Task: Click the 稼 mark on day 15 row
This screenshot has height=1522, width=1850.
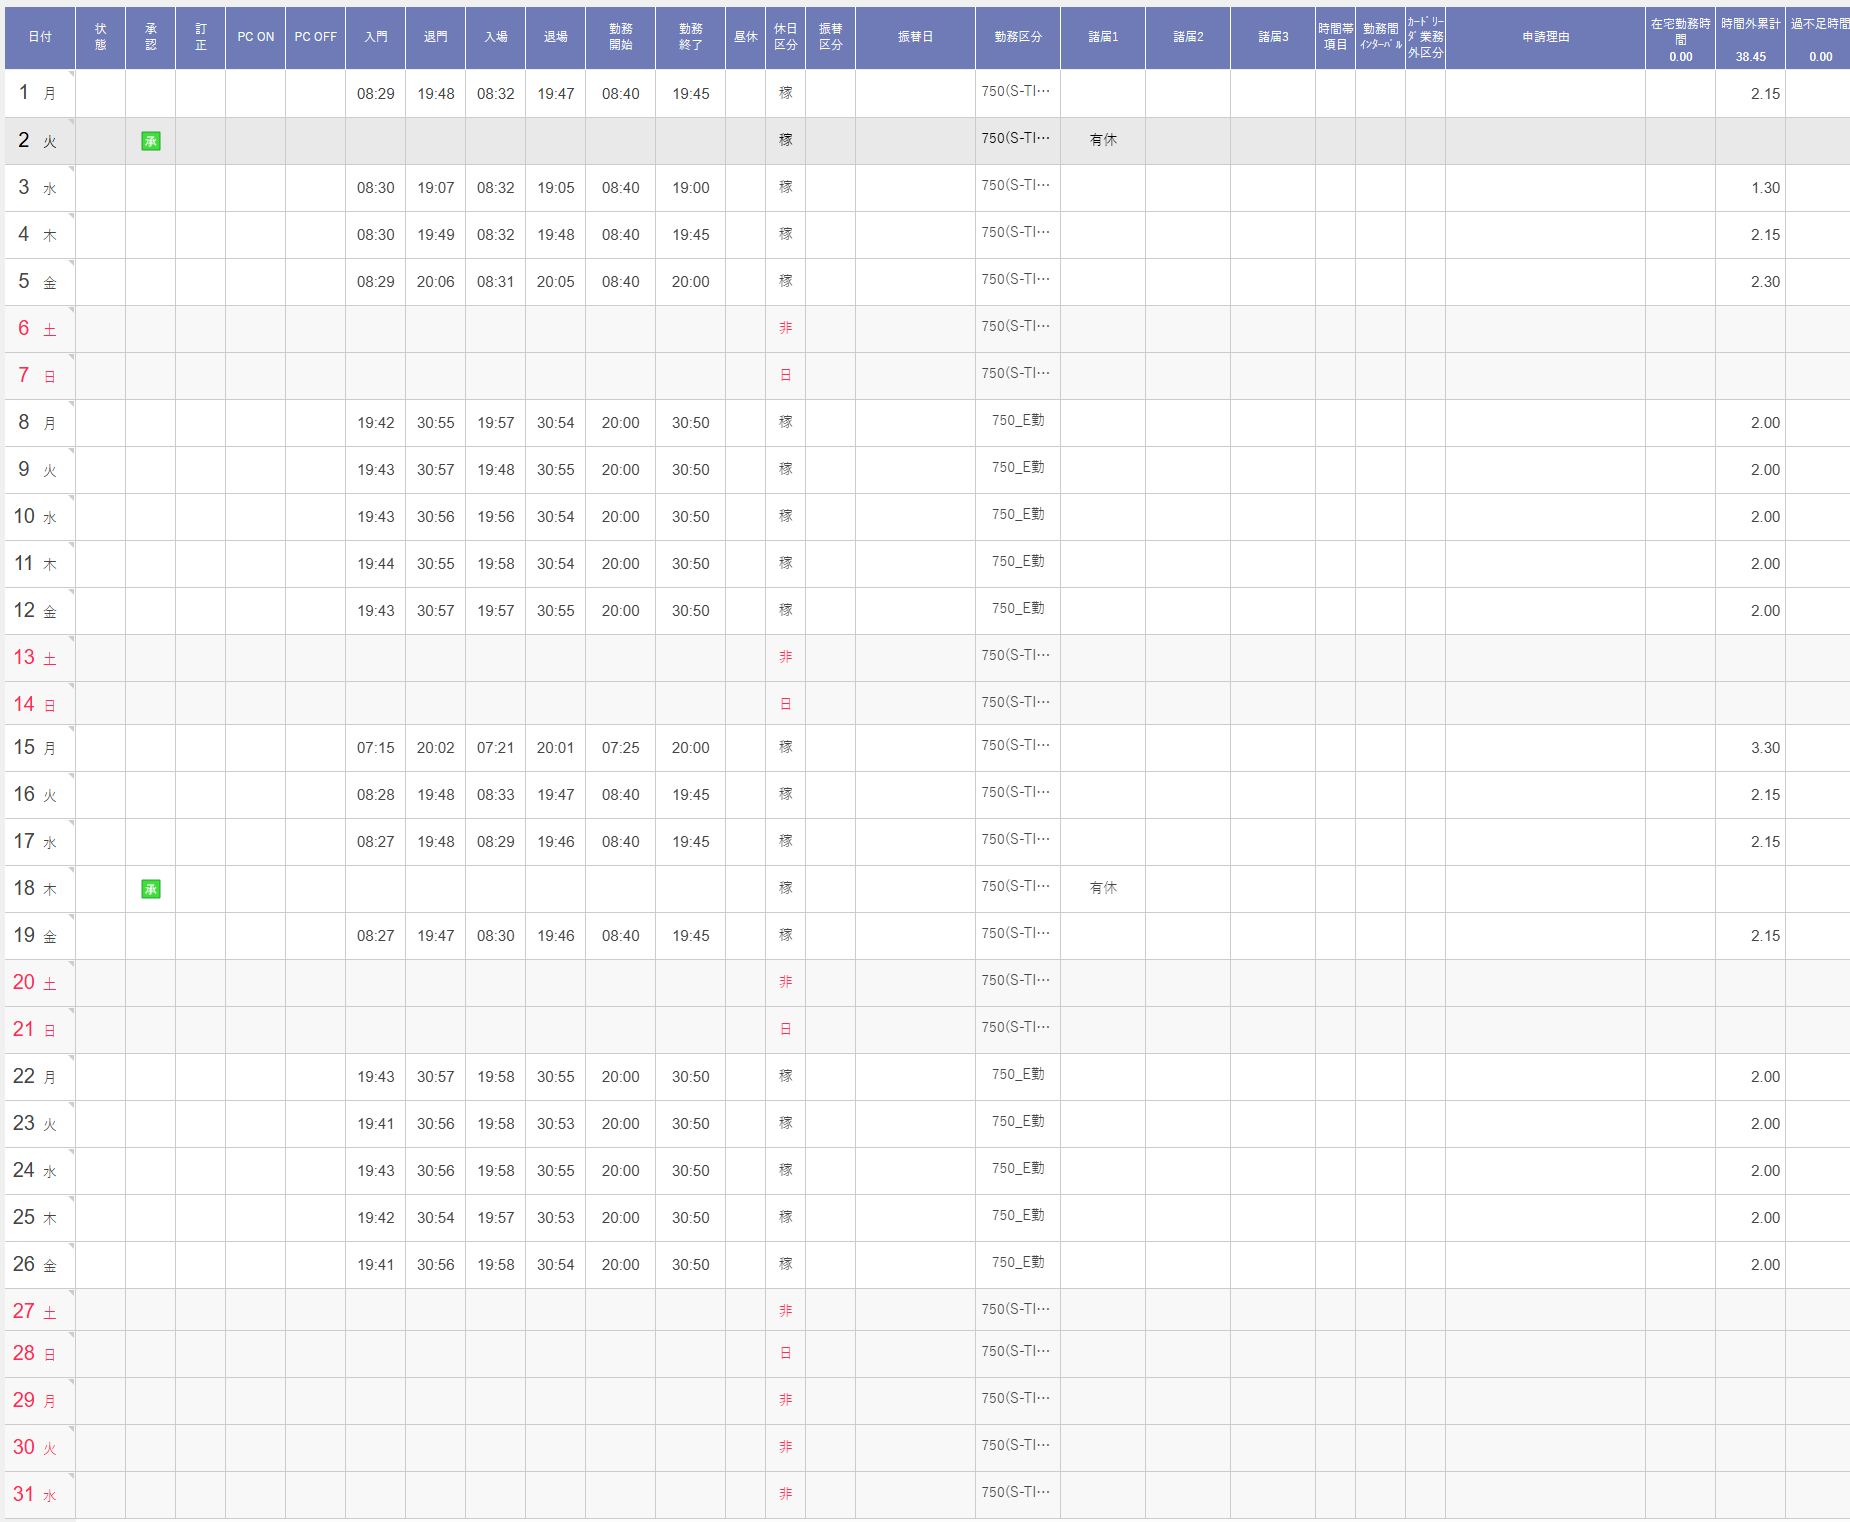Action: pyautogui.click(x=785, y=747)
